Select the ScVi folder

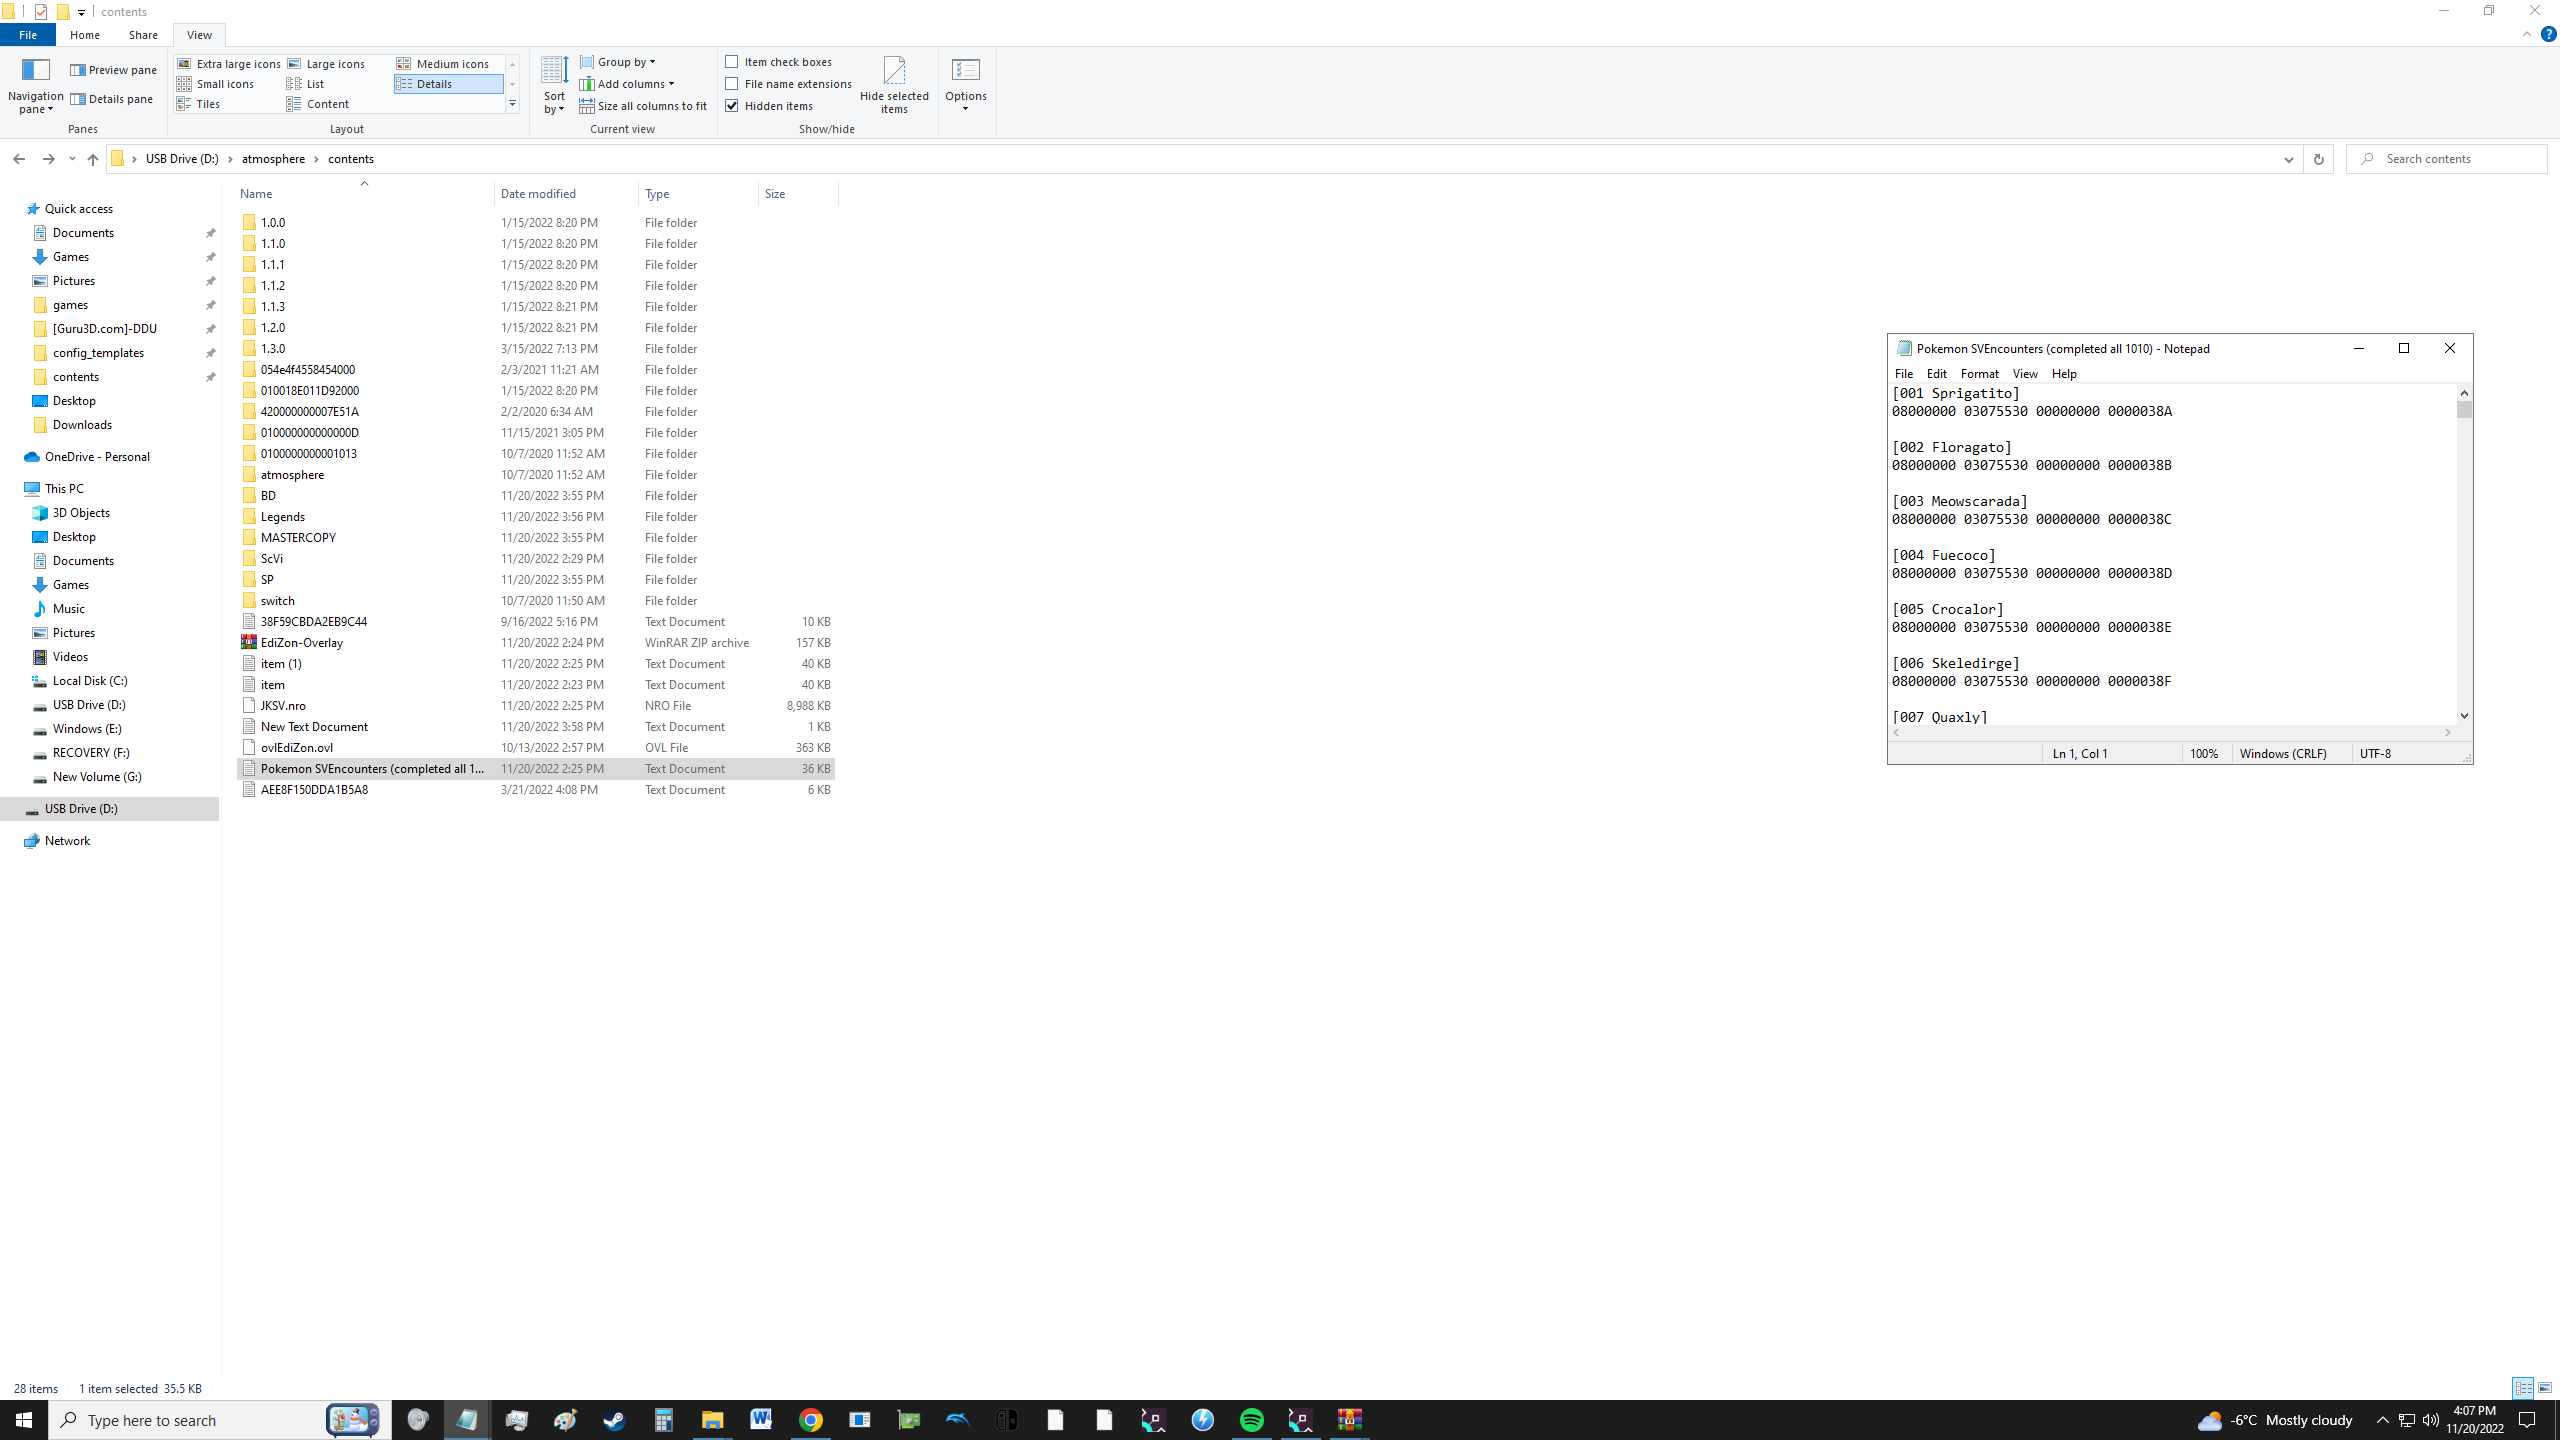536,559
